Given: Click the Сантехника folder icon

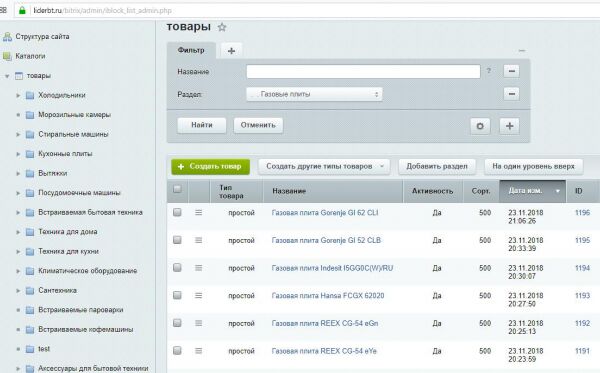Looking at the screenshot, I should coord(30,291).
